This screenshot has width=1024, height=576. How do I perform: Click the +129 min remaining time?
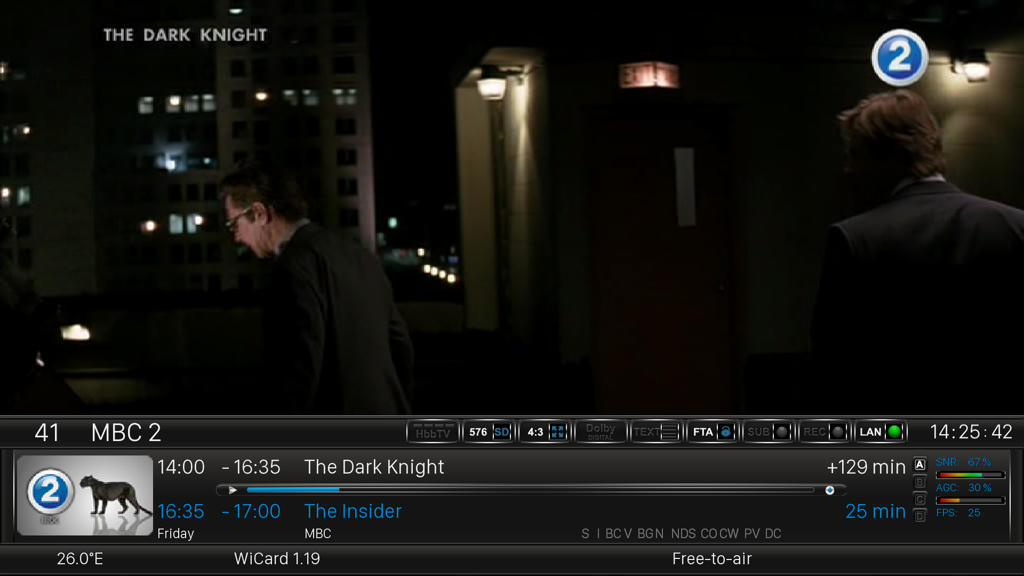pos(866,467)
